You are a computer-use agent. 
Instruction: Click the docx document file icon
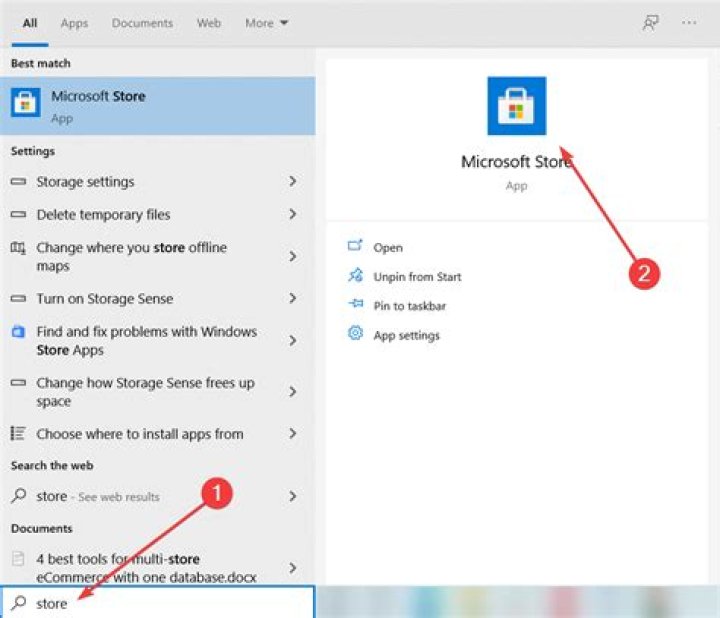pos(18,558)
